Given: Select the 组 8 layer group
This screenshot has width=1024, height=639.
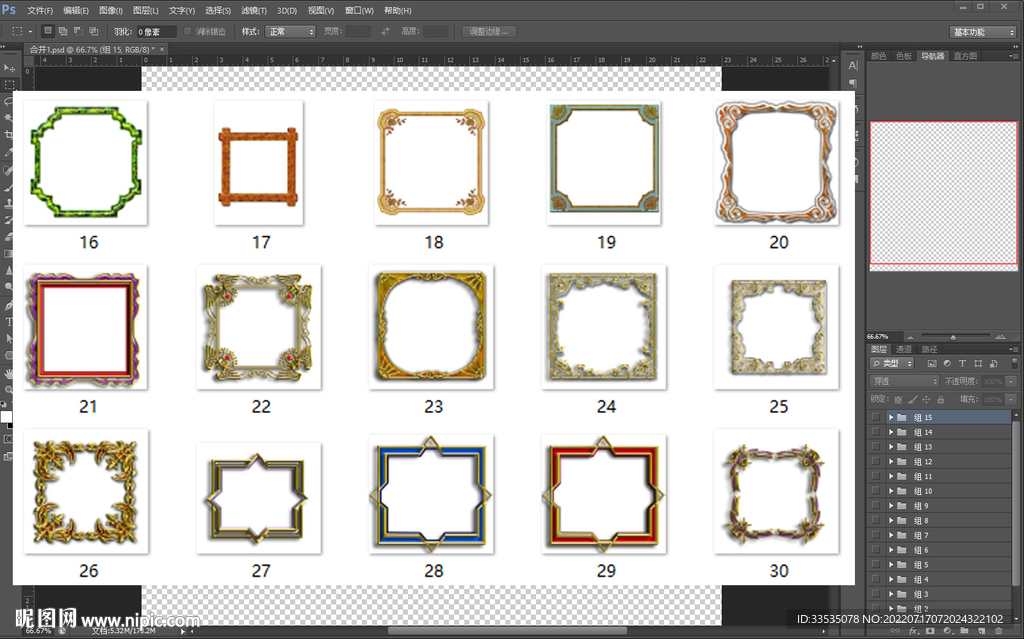Looking at the screenshot, I should click(940, 521).
